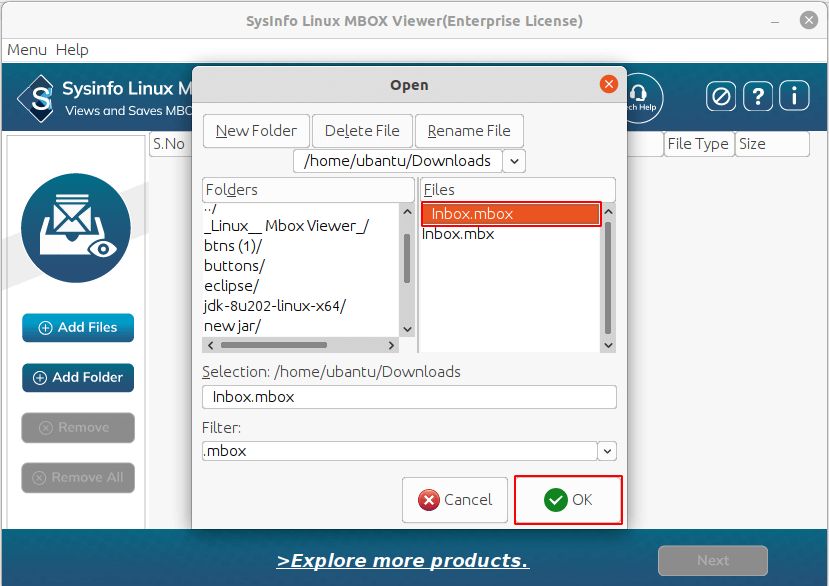829x586 pixels.
Task: Click the File Type column header
Action: [698, 144]
